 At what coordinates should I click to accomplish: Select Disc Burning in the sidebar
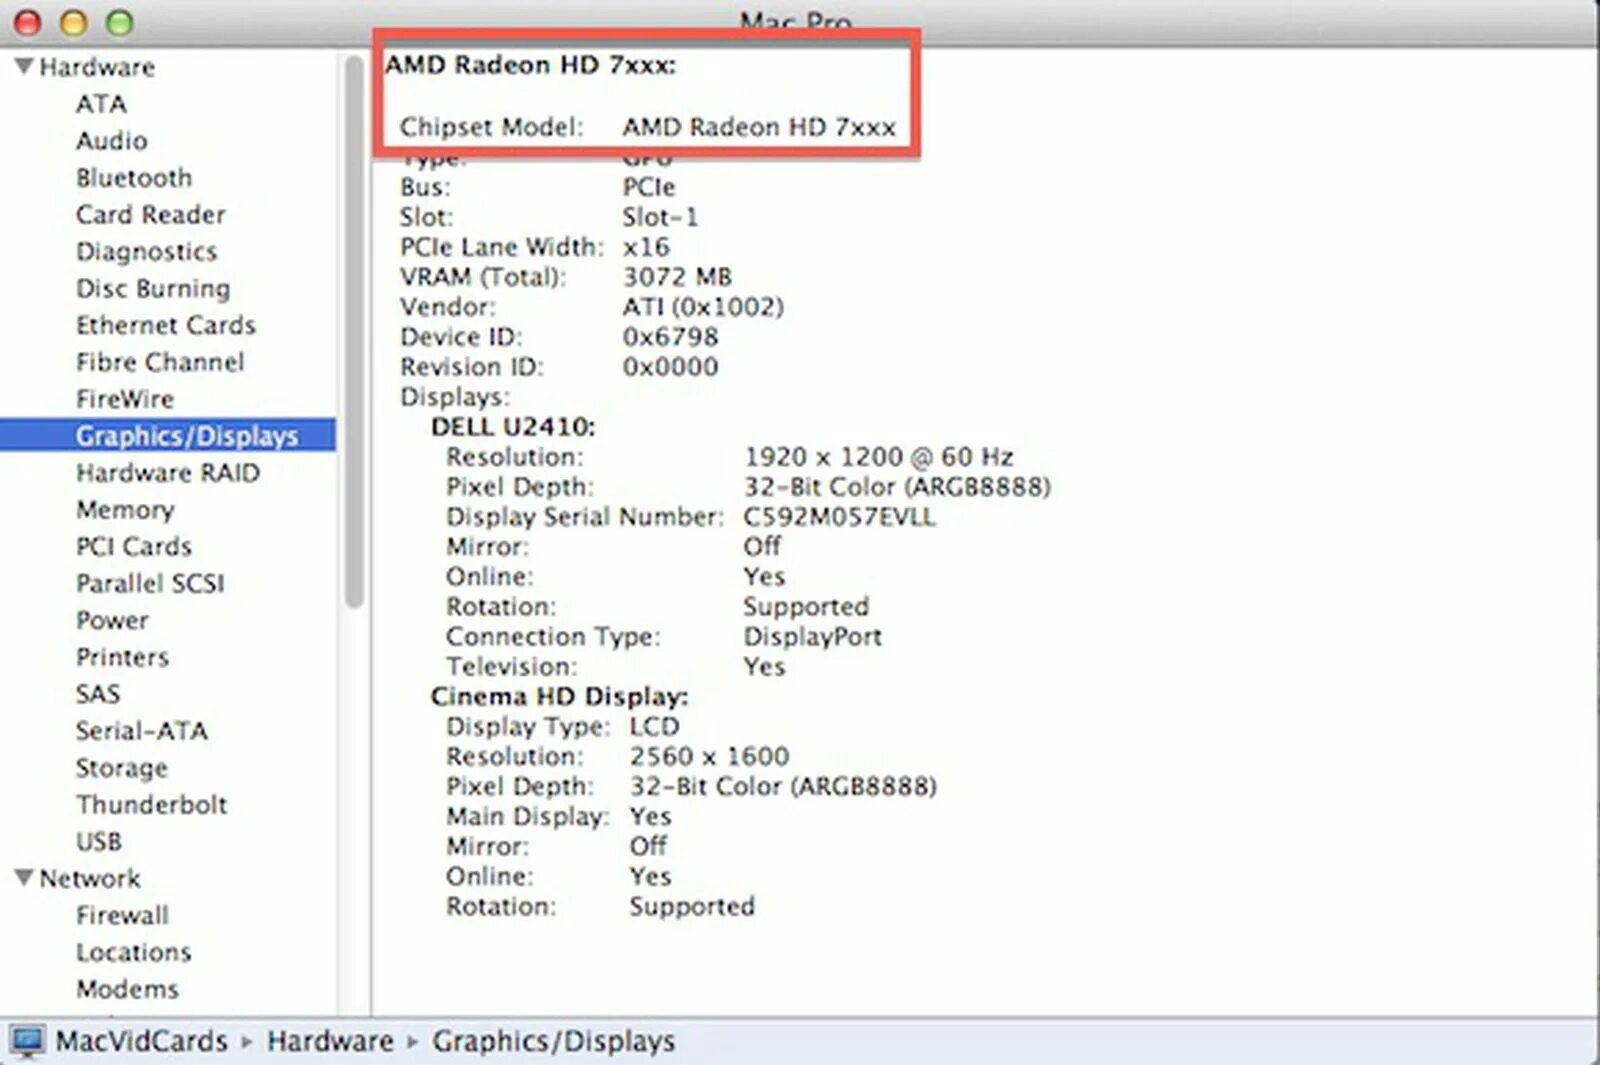click(153, 289)
